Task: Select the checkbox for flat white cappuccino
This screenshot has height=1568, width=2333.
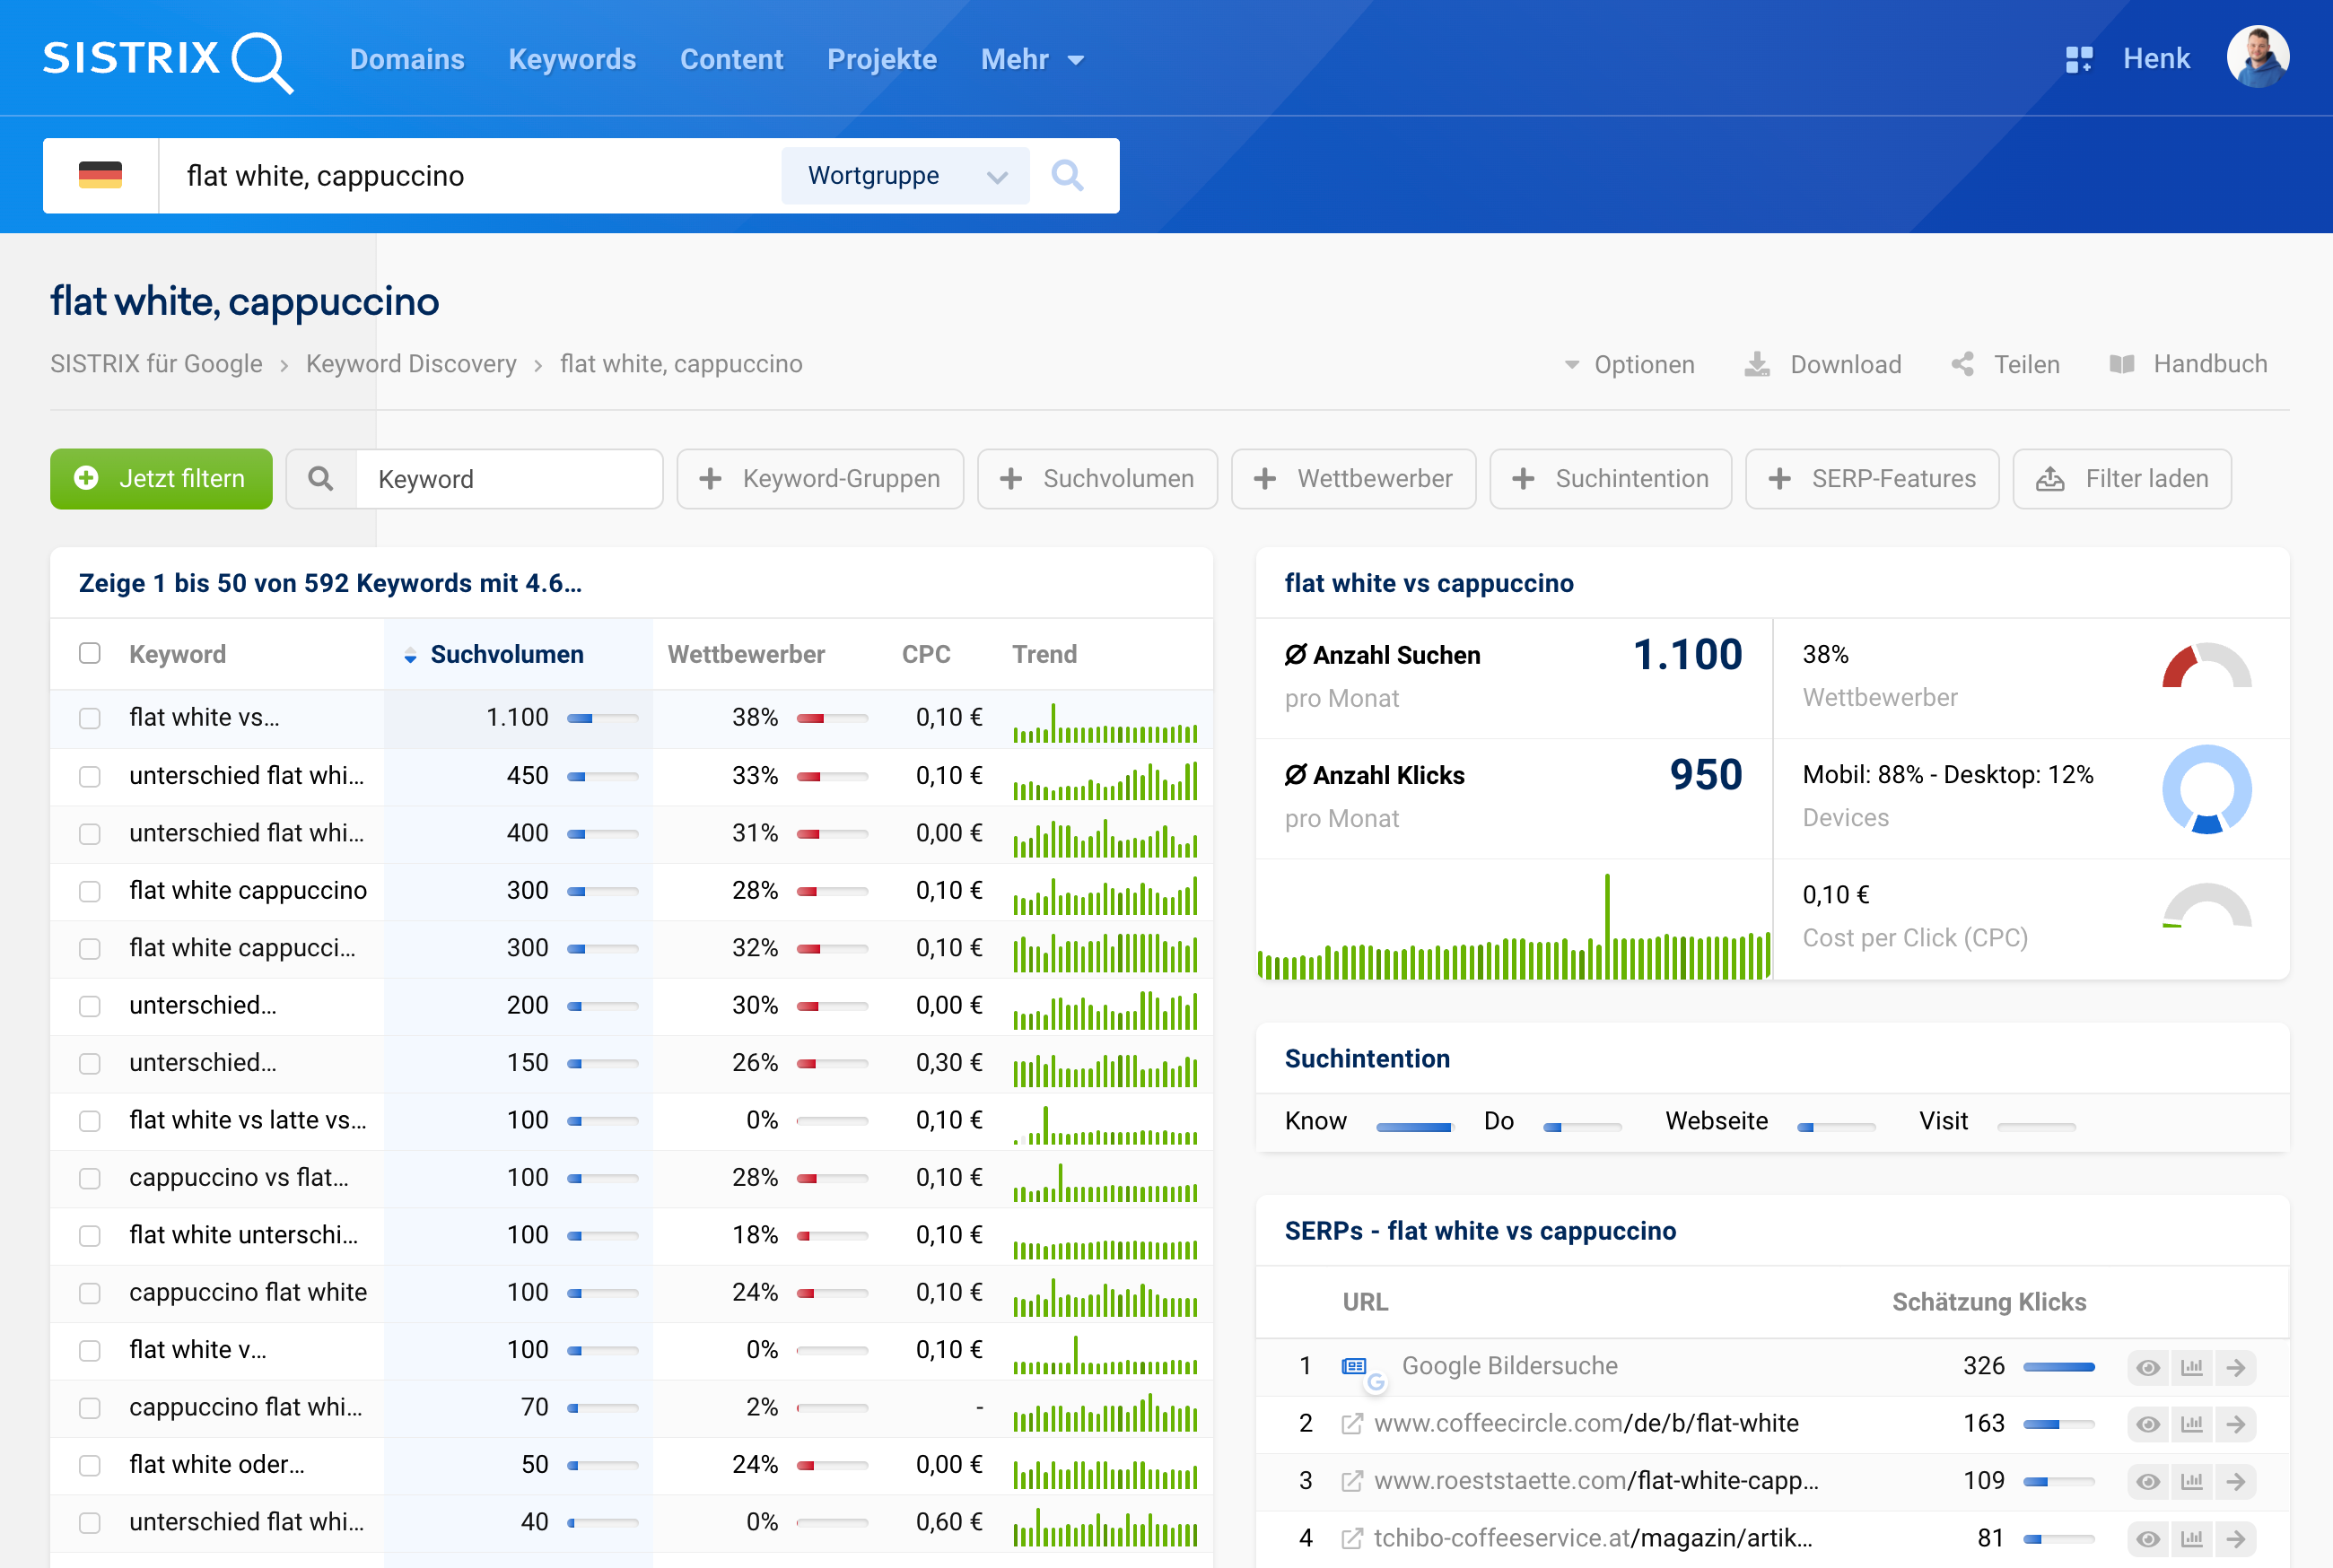Action: click(x=90, y=890)
